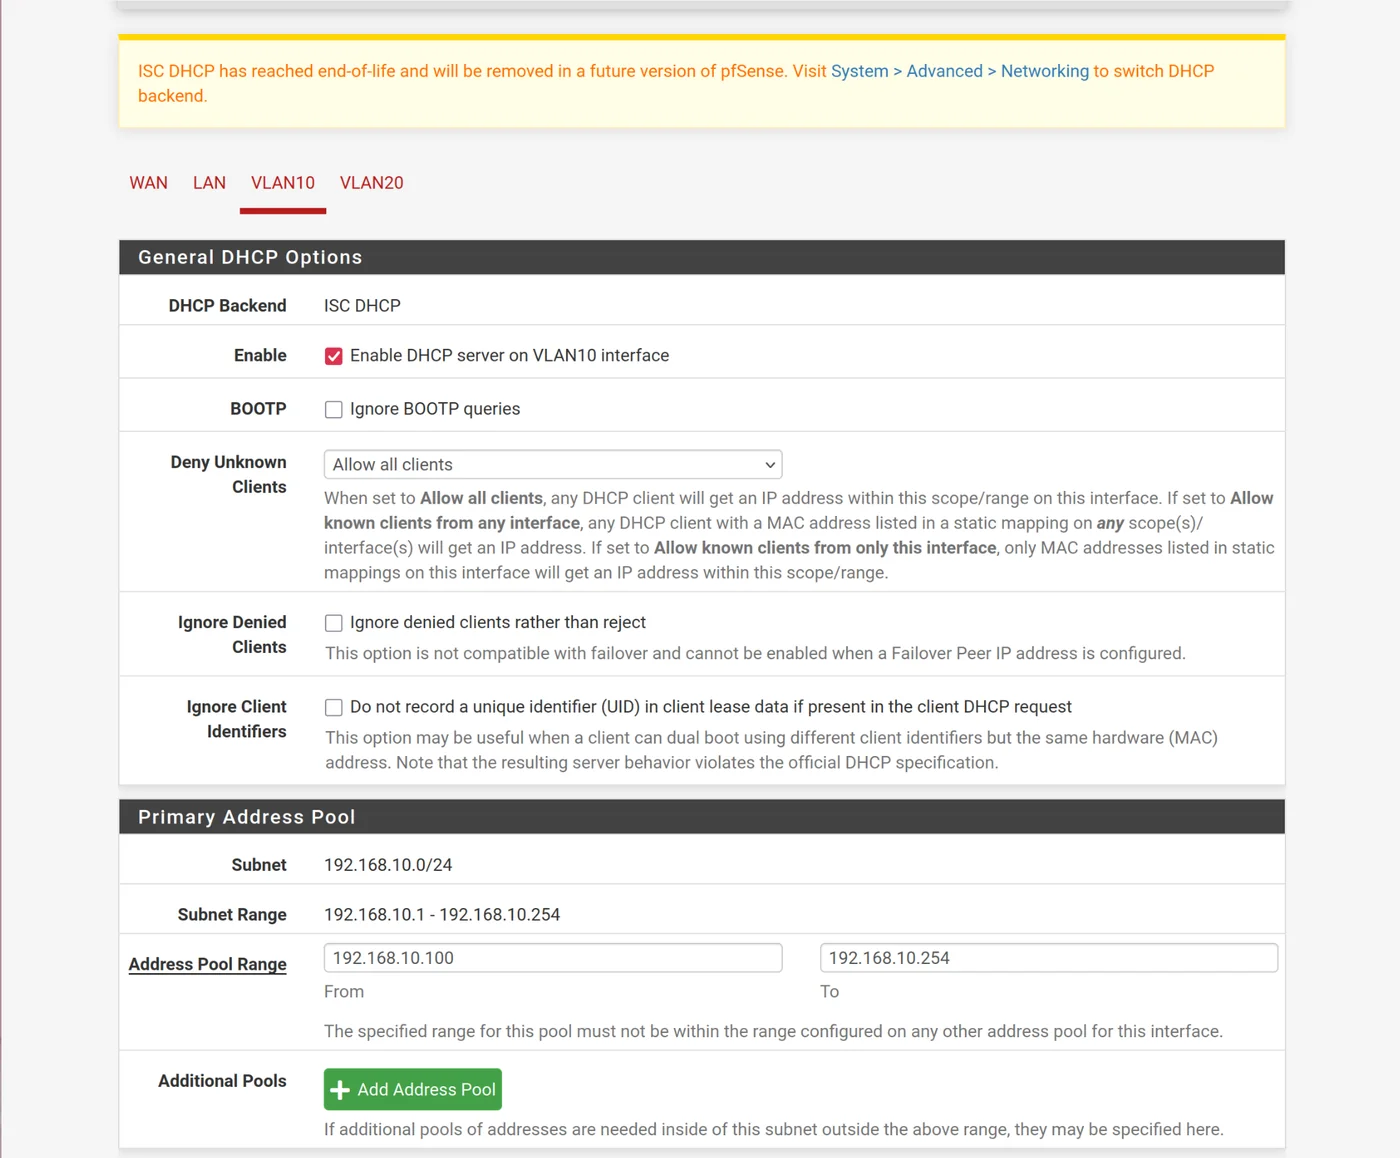
Task: Follow the Networking link
Action: [1045, 71]
